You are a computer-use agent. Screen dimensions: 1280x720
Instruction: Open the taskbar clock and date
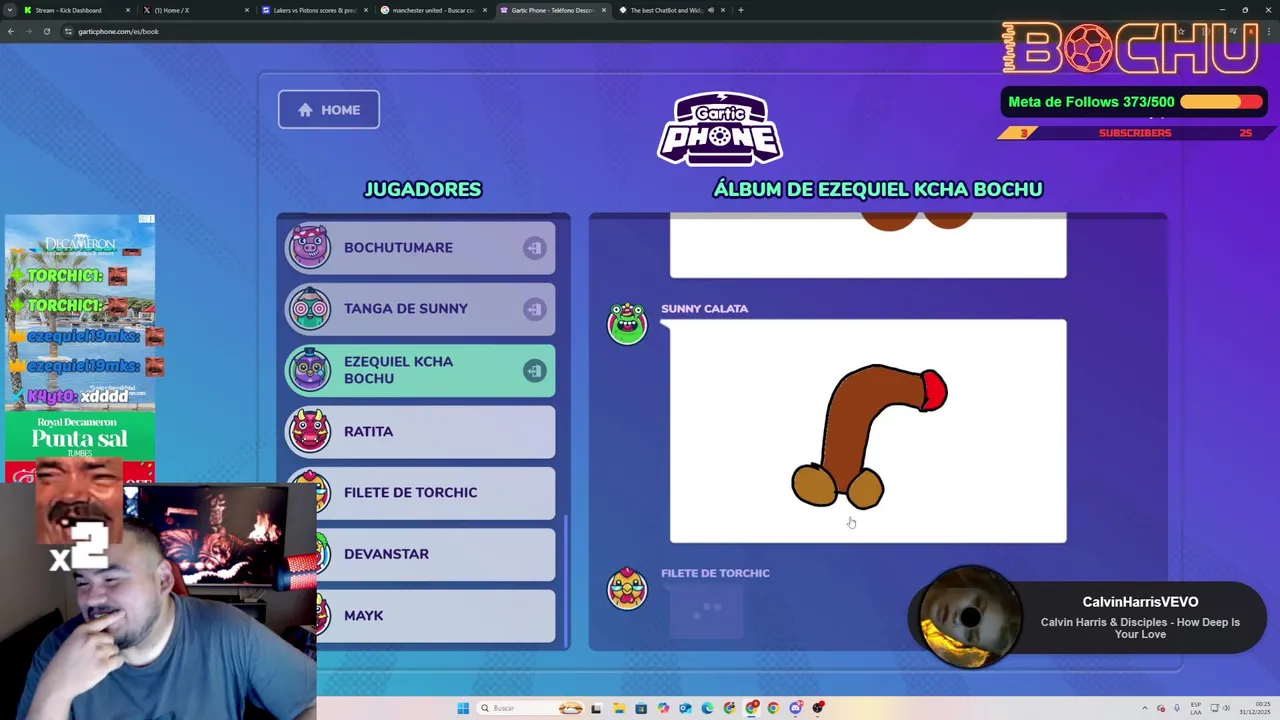(1255, 708)
